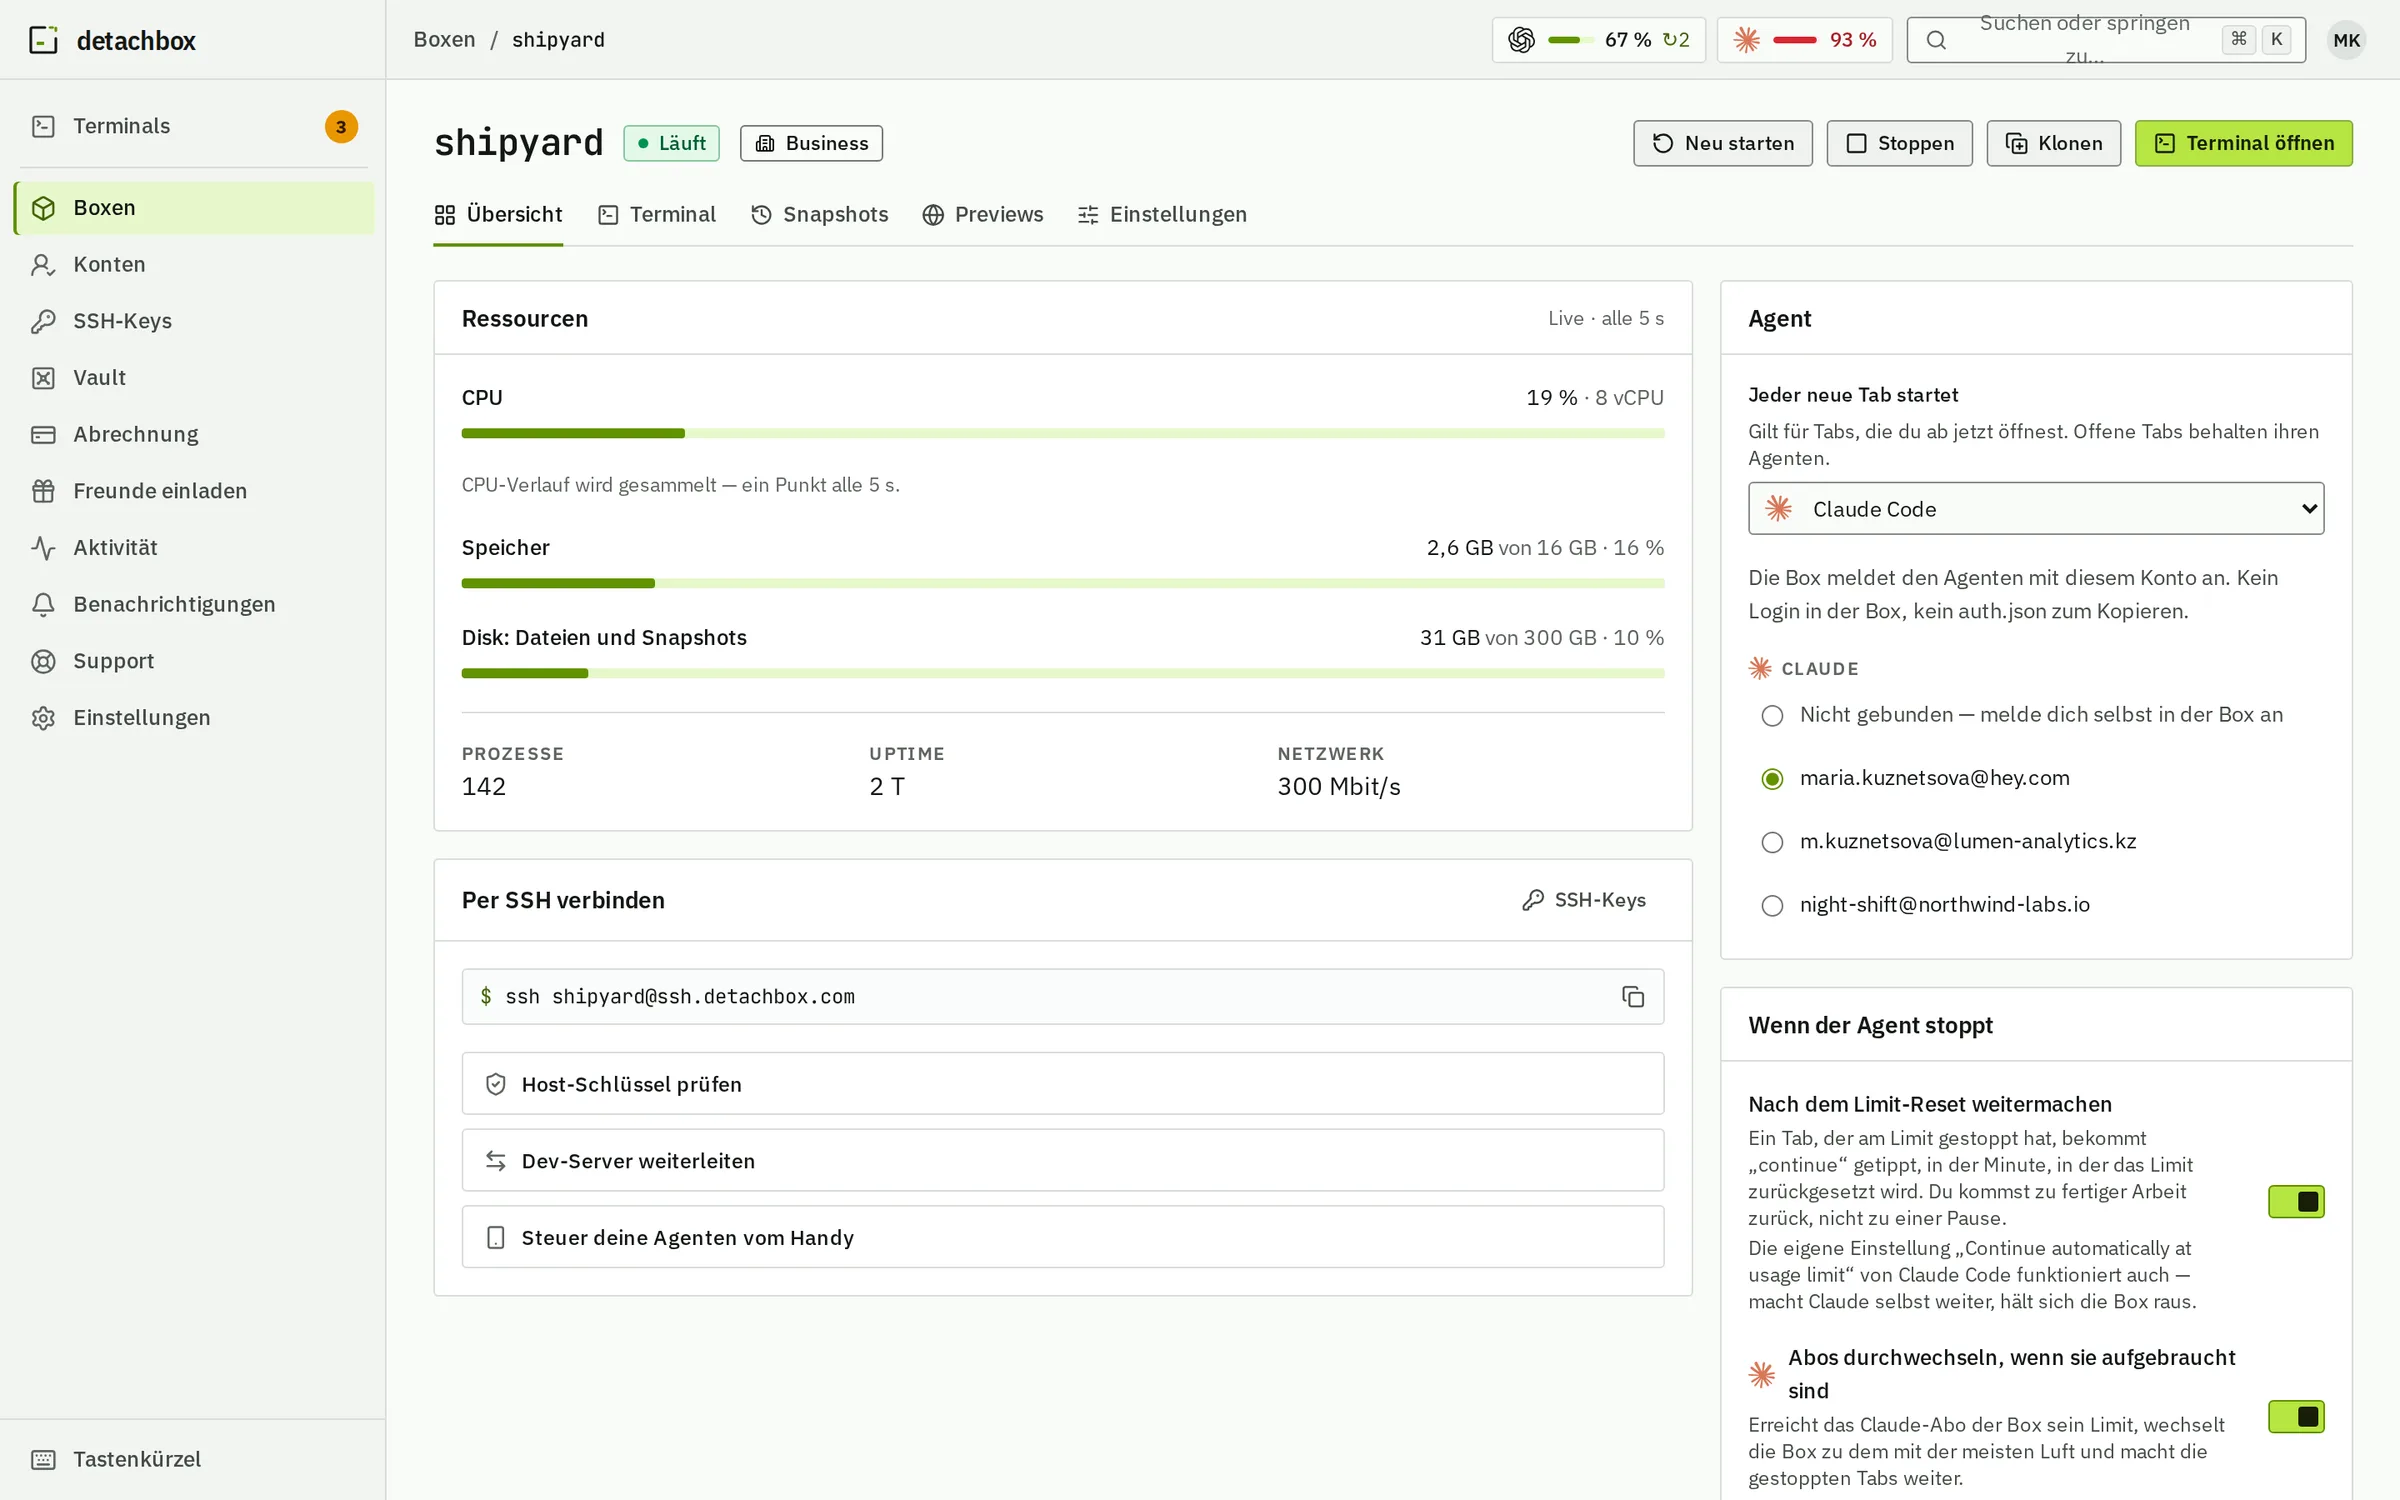Expand Host-Schlüssel prüfen row
2400x1500 pixels.
(1062, 1084)
